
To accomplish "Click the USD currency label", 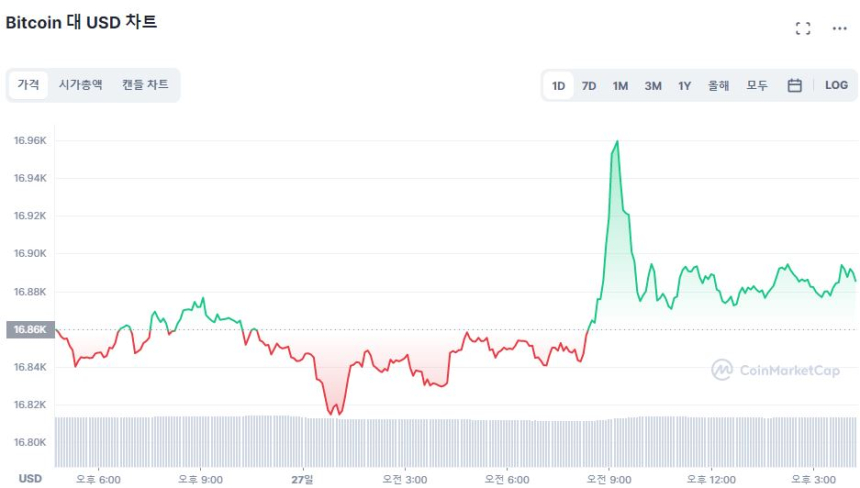I will [30, 479].
